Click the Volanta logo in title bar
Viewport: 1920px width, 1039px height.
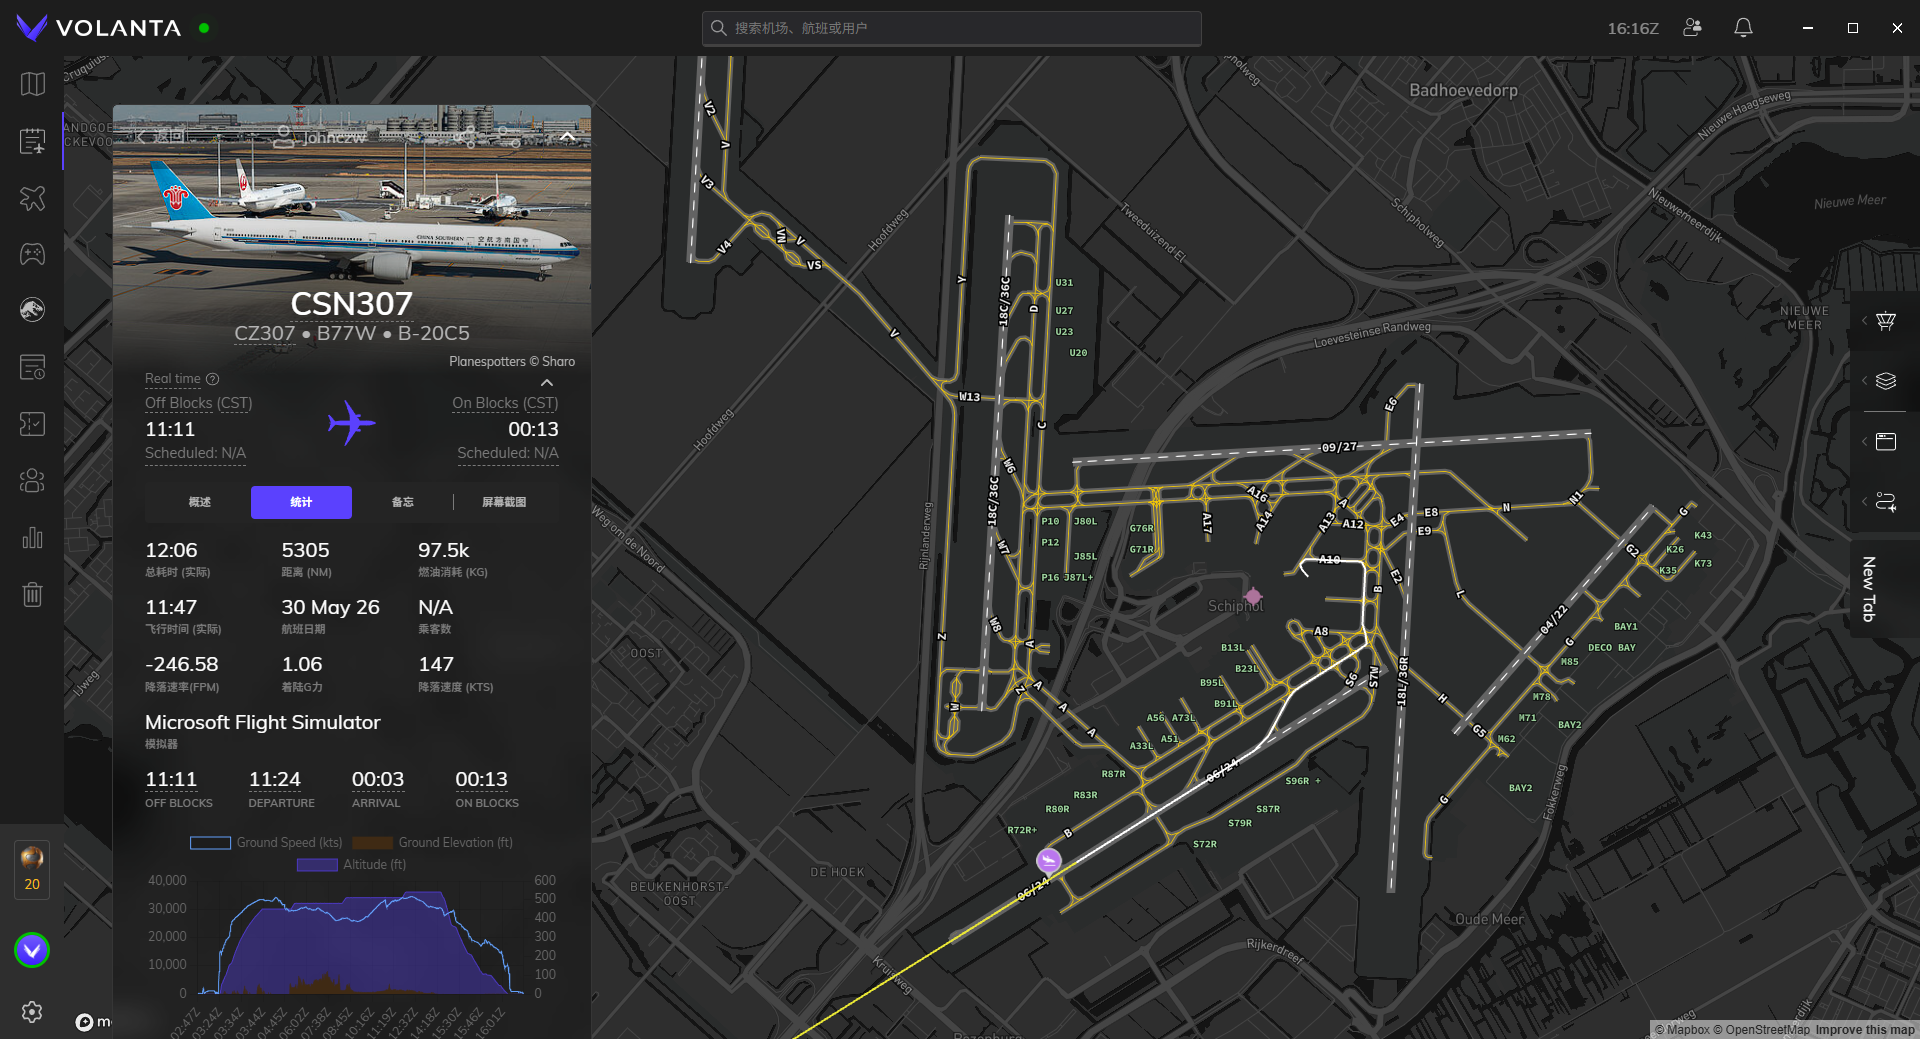(x=98, y=28)
